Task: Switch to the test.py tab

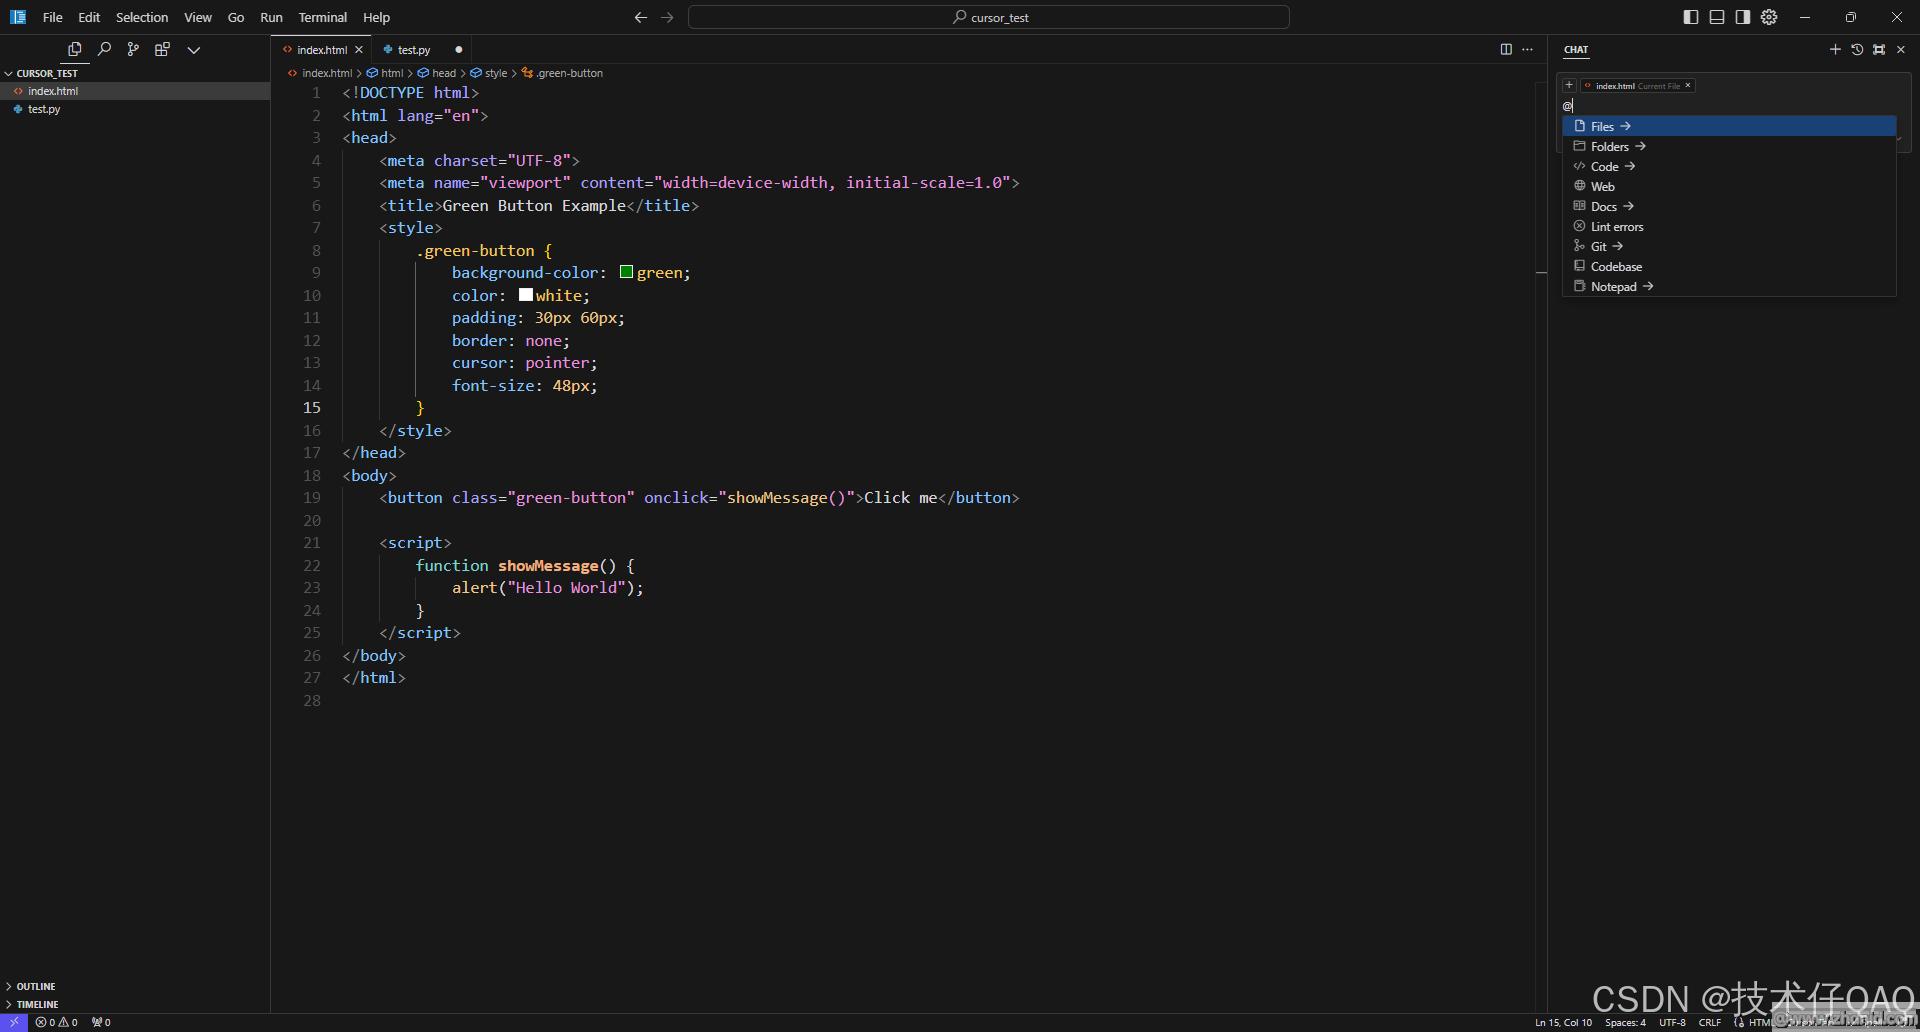Action: (413, 49)
